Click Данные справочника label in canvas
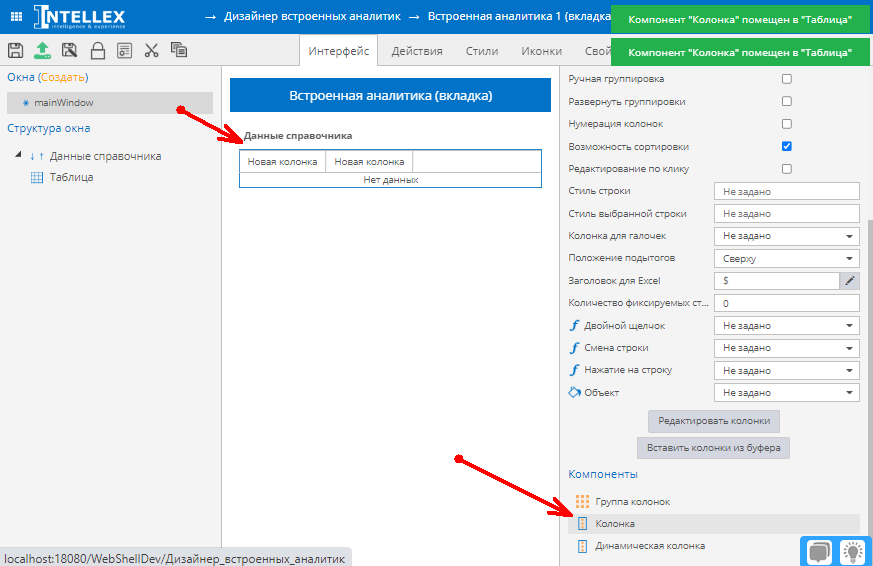 tap(298, 136)
